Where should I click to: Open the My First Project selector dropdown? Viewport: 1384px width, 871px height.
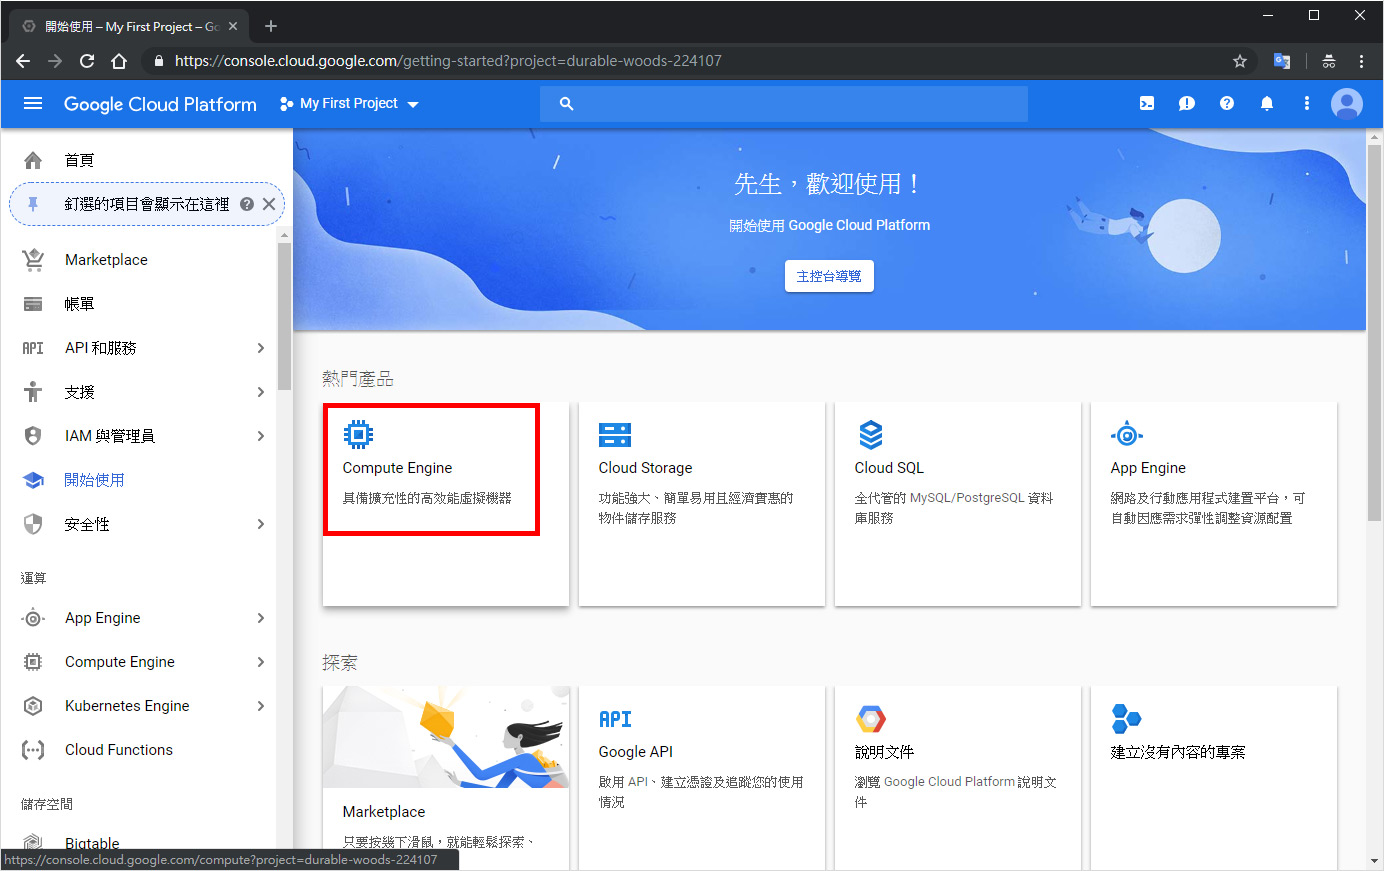click(x=349, y=103)
